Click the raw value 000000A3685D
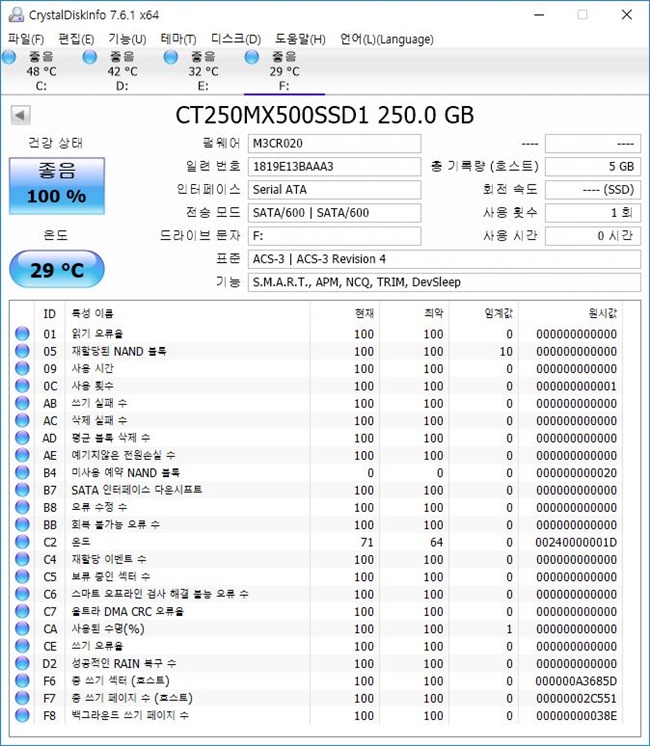The height and width of the screenshot is (746, 650). (576, 681)
